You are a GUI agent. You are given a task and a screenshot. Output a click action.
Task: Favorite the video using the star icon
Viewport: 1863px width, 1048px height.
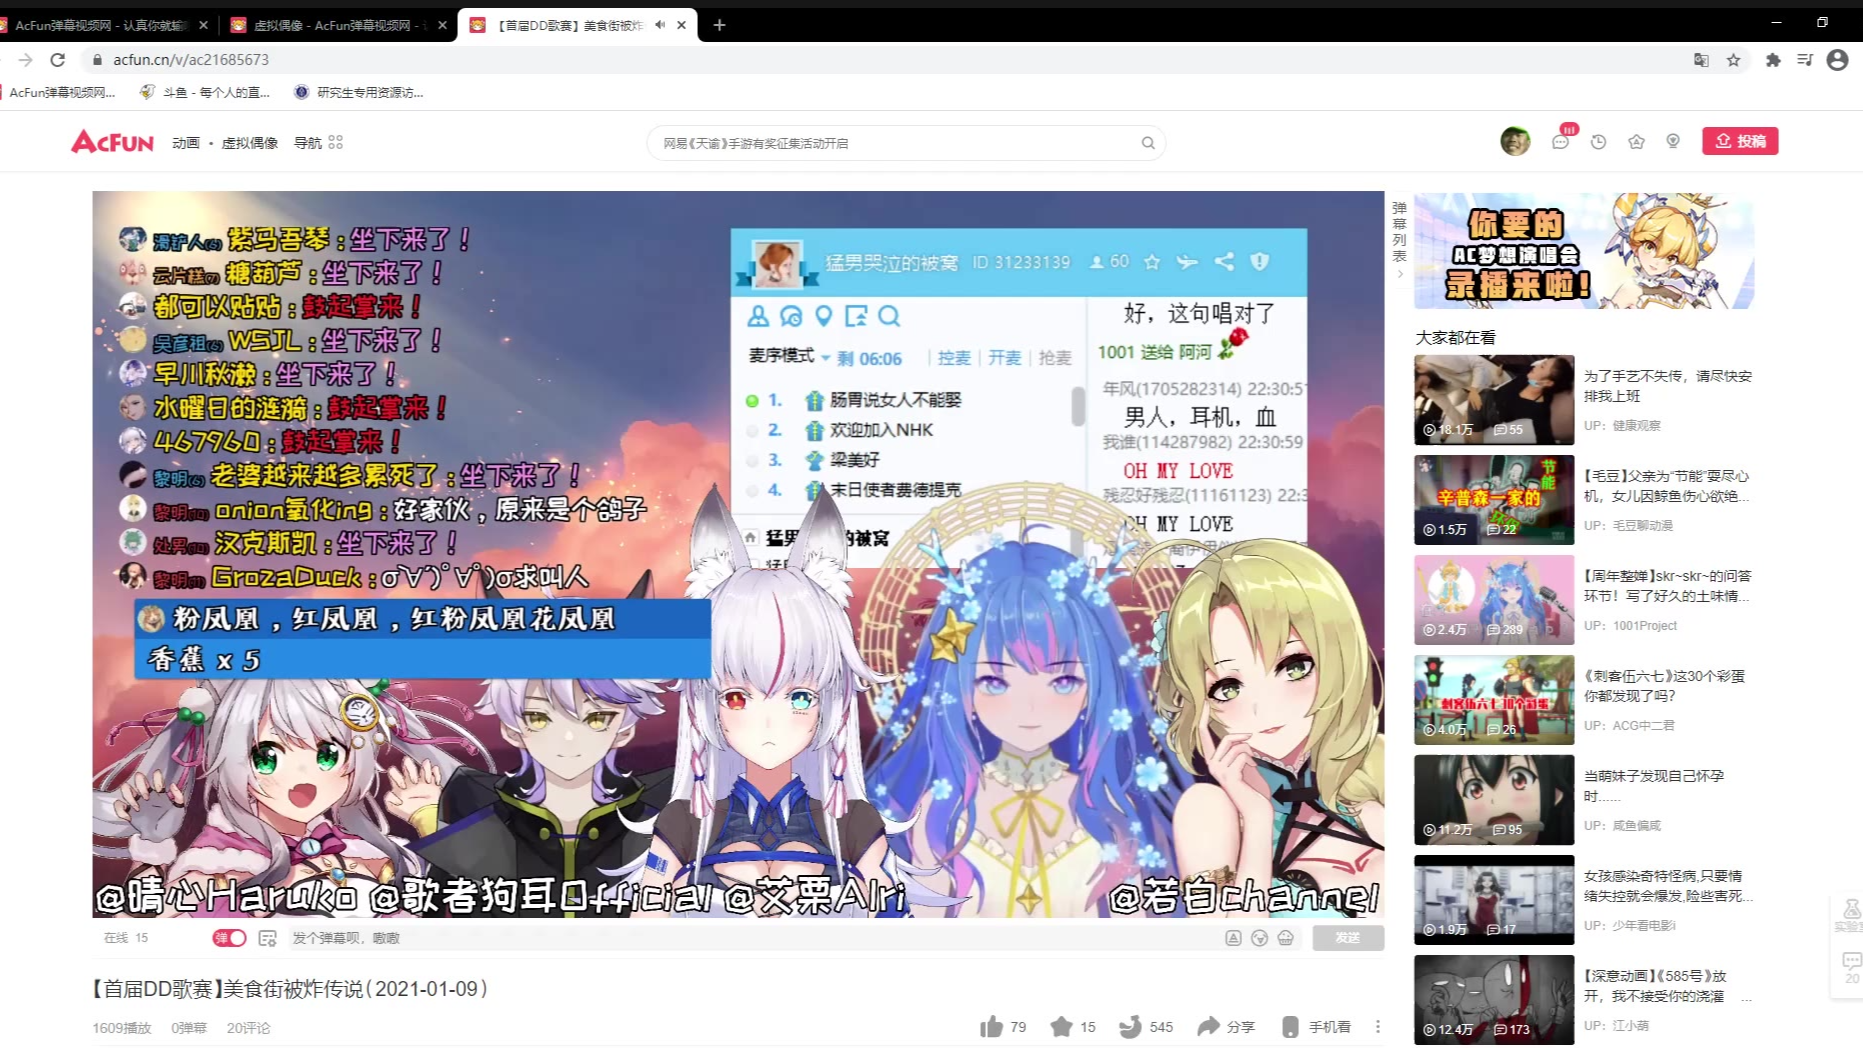click(1061, 1027)
